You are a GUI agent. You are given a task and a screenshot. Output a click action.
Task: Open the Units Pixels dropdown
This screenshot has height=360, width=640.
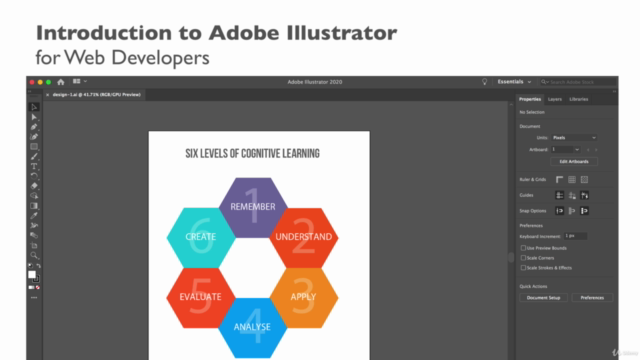pyautogui.click(x=574, y=138)
